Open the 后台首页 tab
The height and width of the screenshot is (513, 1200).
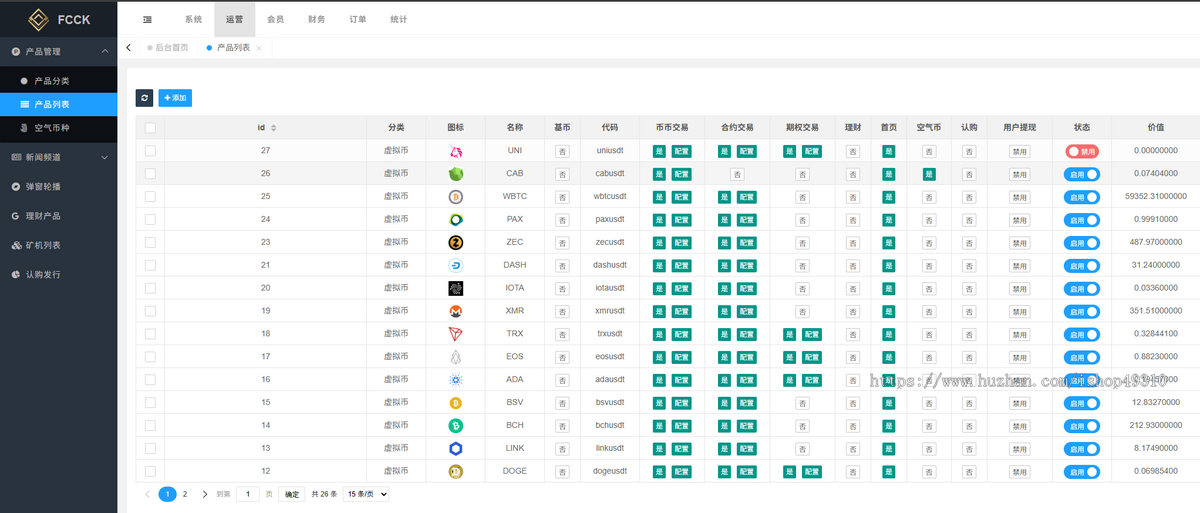(171, 48)
